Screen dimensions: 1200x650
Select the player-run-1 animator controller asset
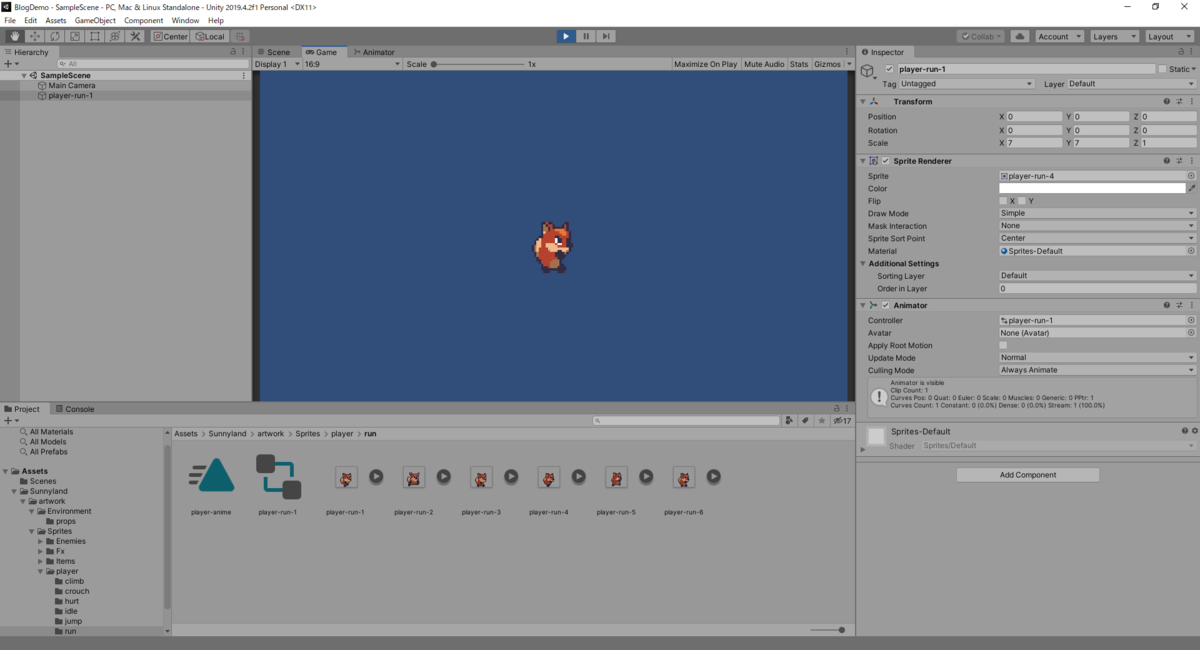(x=279, y=484)
